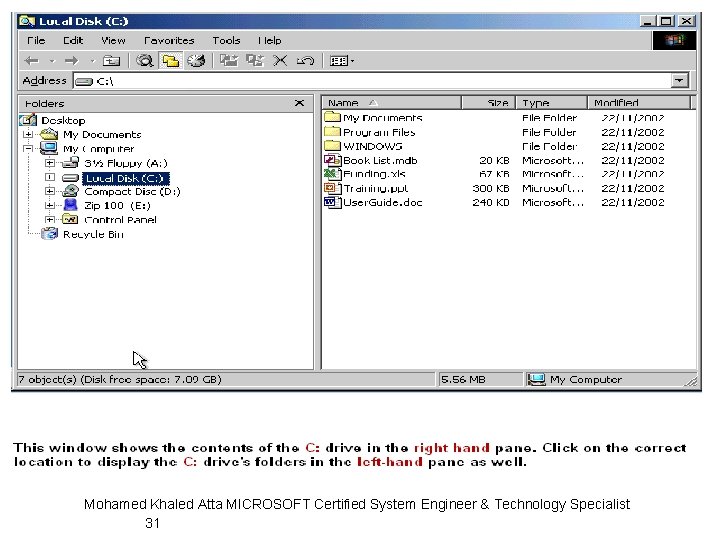Expand the 3½ Floppy (A:) node
The height and width of the screenshot is (540, 720).
coord(50,163)
